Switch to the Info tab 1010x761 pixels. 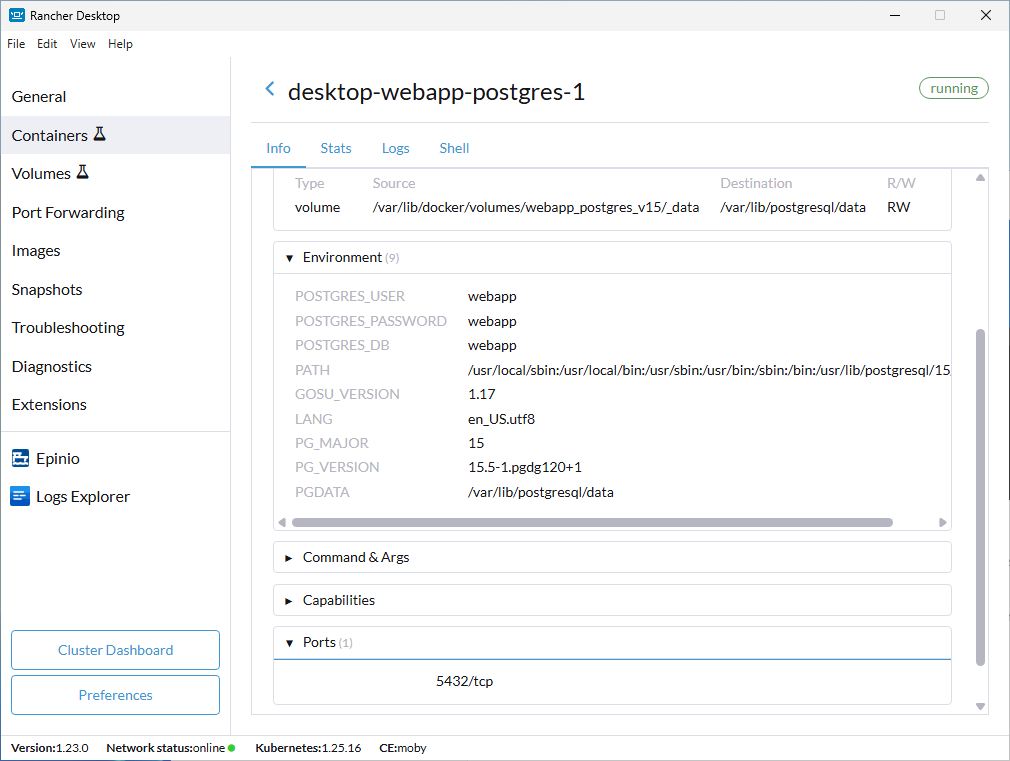[x=278, y=148]
